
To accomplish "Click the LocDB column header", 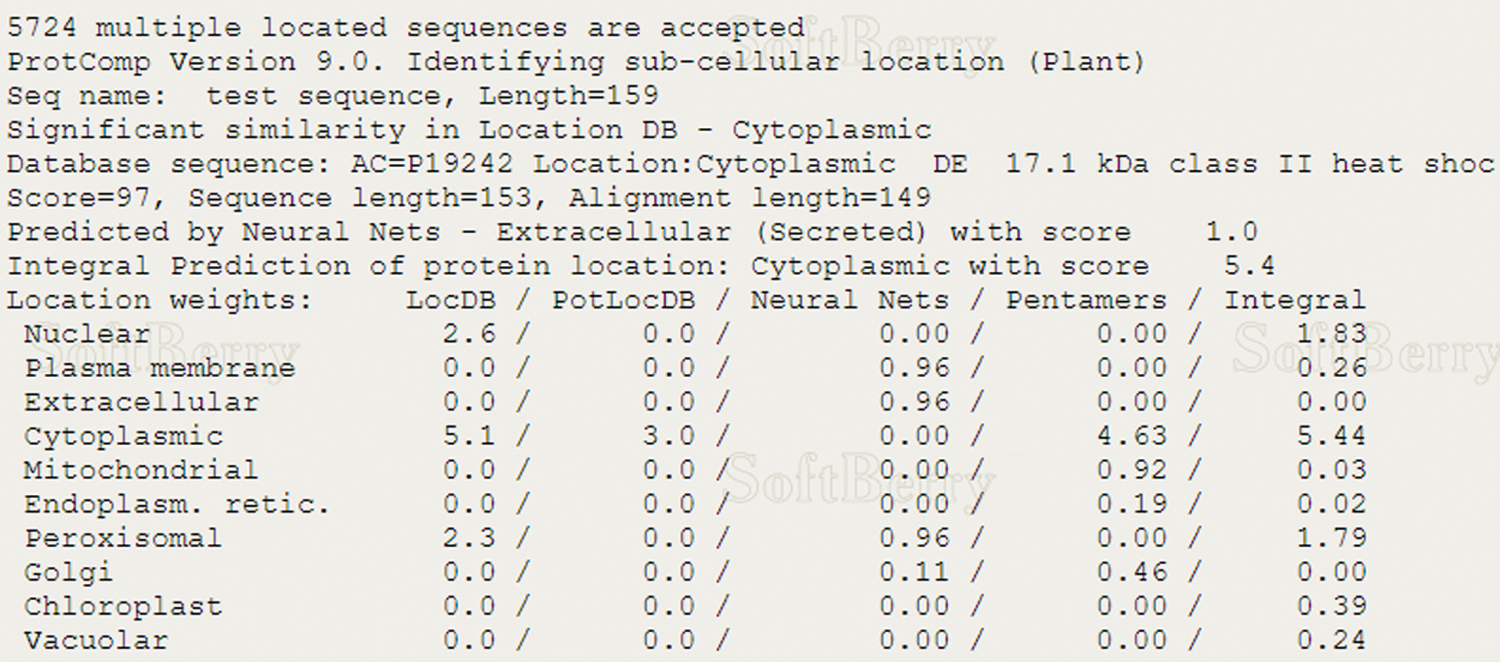I will pos(450,300).
